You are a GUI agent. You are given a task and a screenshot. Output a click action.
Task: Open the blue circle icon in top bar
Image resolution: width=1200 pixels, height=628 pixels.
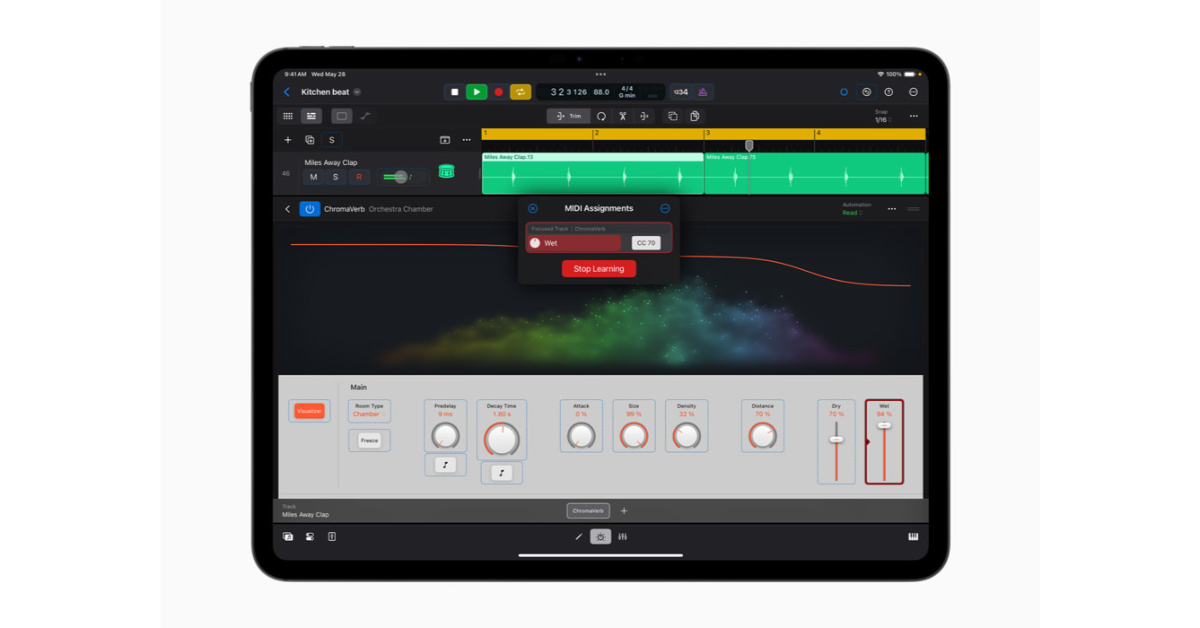[x=843, y=92]
